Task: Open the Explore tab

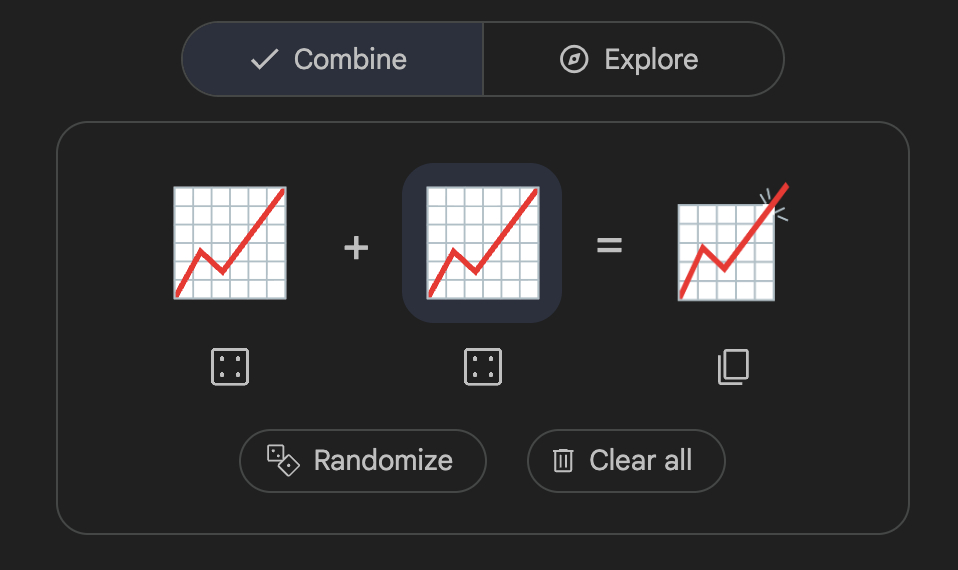Action: pyautogui.click(x=632, y=59)
